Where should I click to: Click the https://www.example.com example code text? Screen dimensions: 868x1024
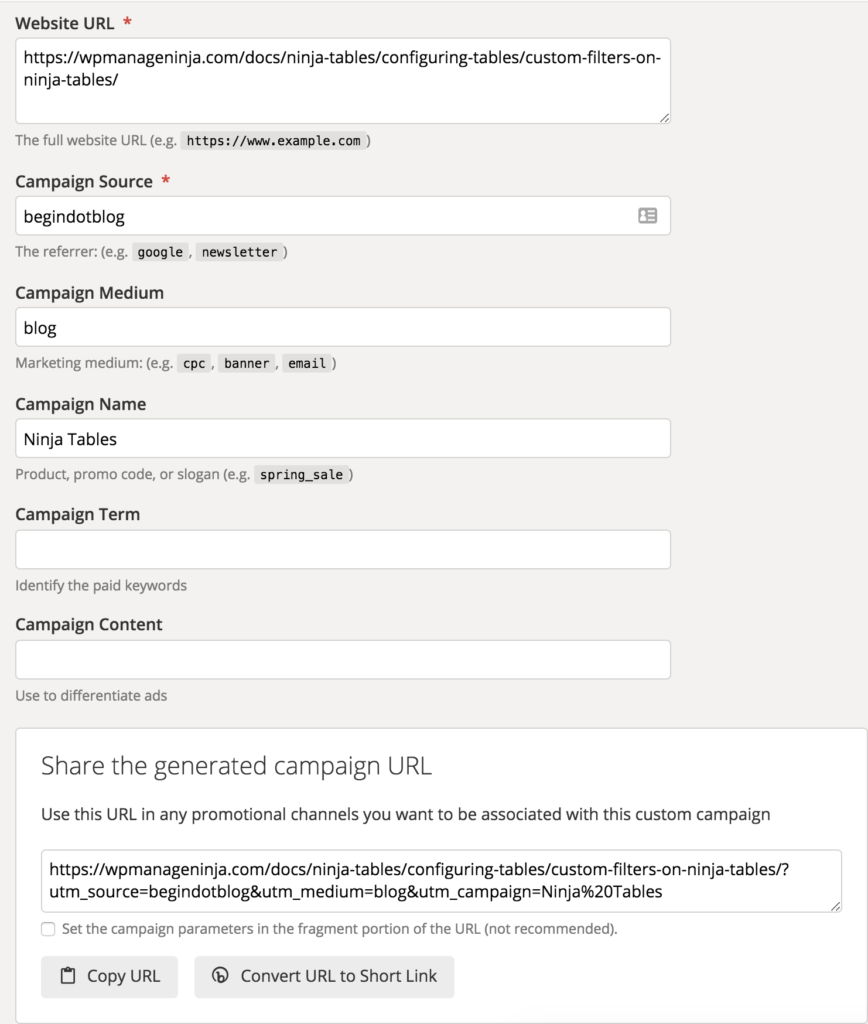click(x=273, y=140)
